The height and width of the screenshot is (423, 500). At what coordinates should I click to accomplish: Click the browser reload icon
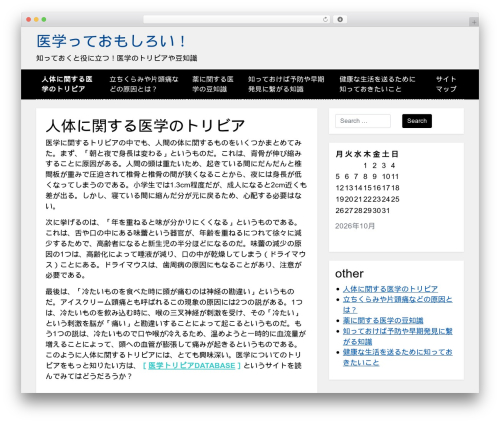pyautogui.click(x=325, y=19)
